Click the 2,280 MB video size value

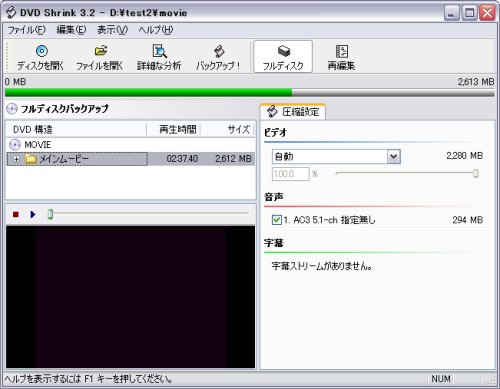pos(464,156)
